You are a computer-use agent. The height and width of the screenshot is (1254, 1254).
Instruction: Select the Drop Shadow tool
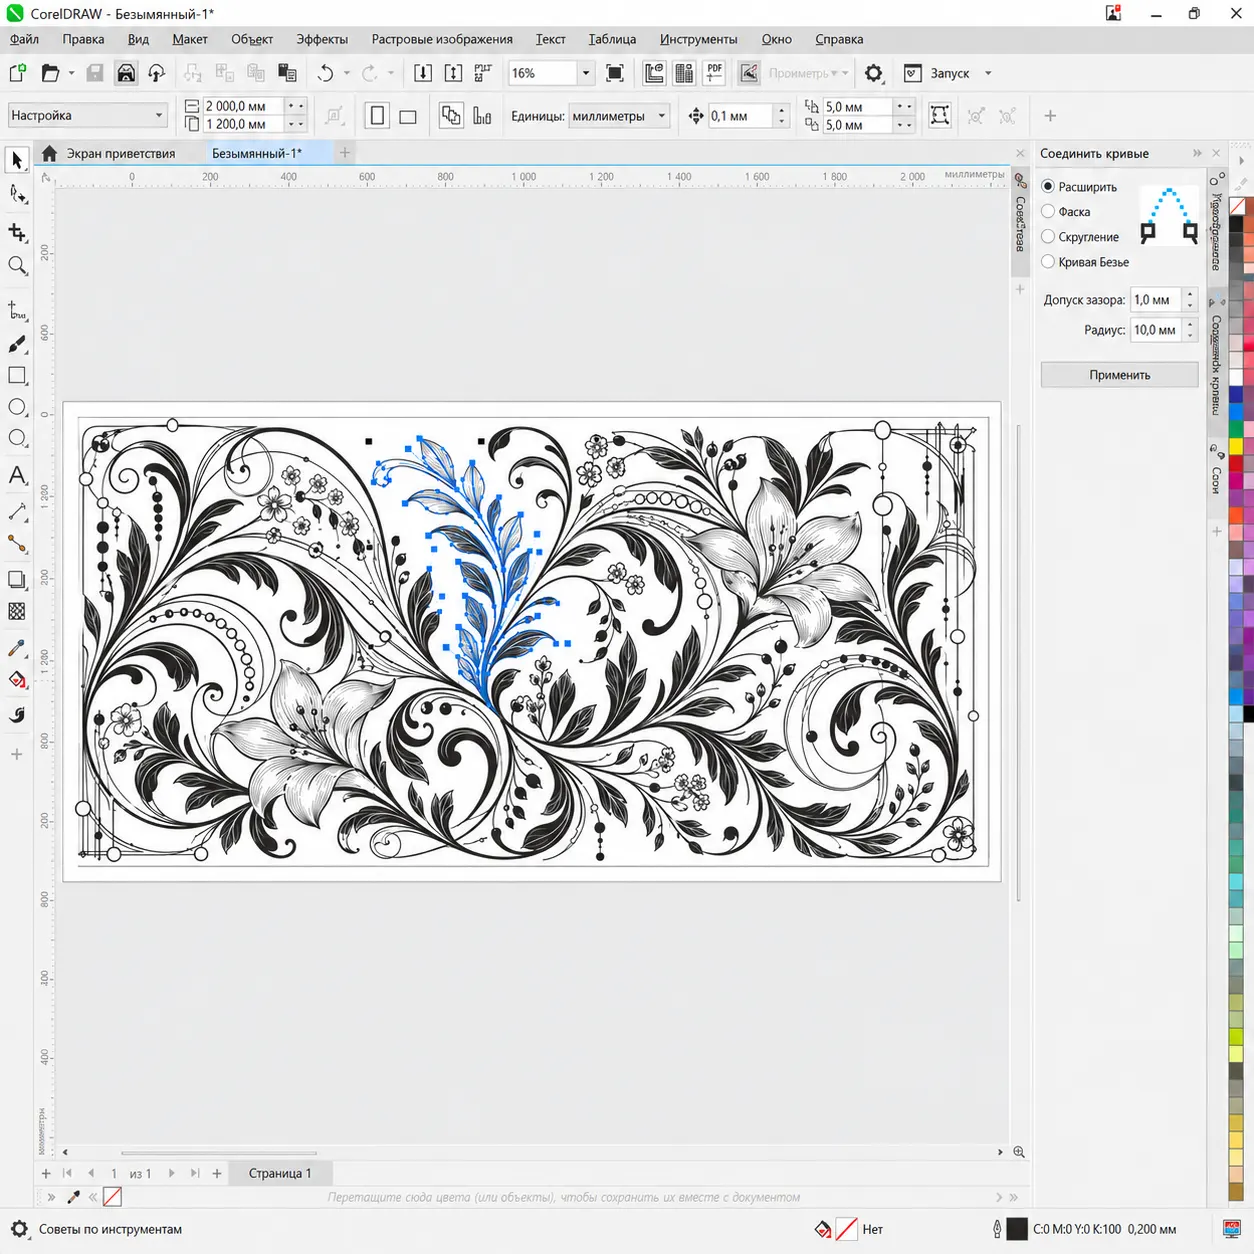click(x=17, y=580)
